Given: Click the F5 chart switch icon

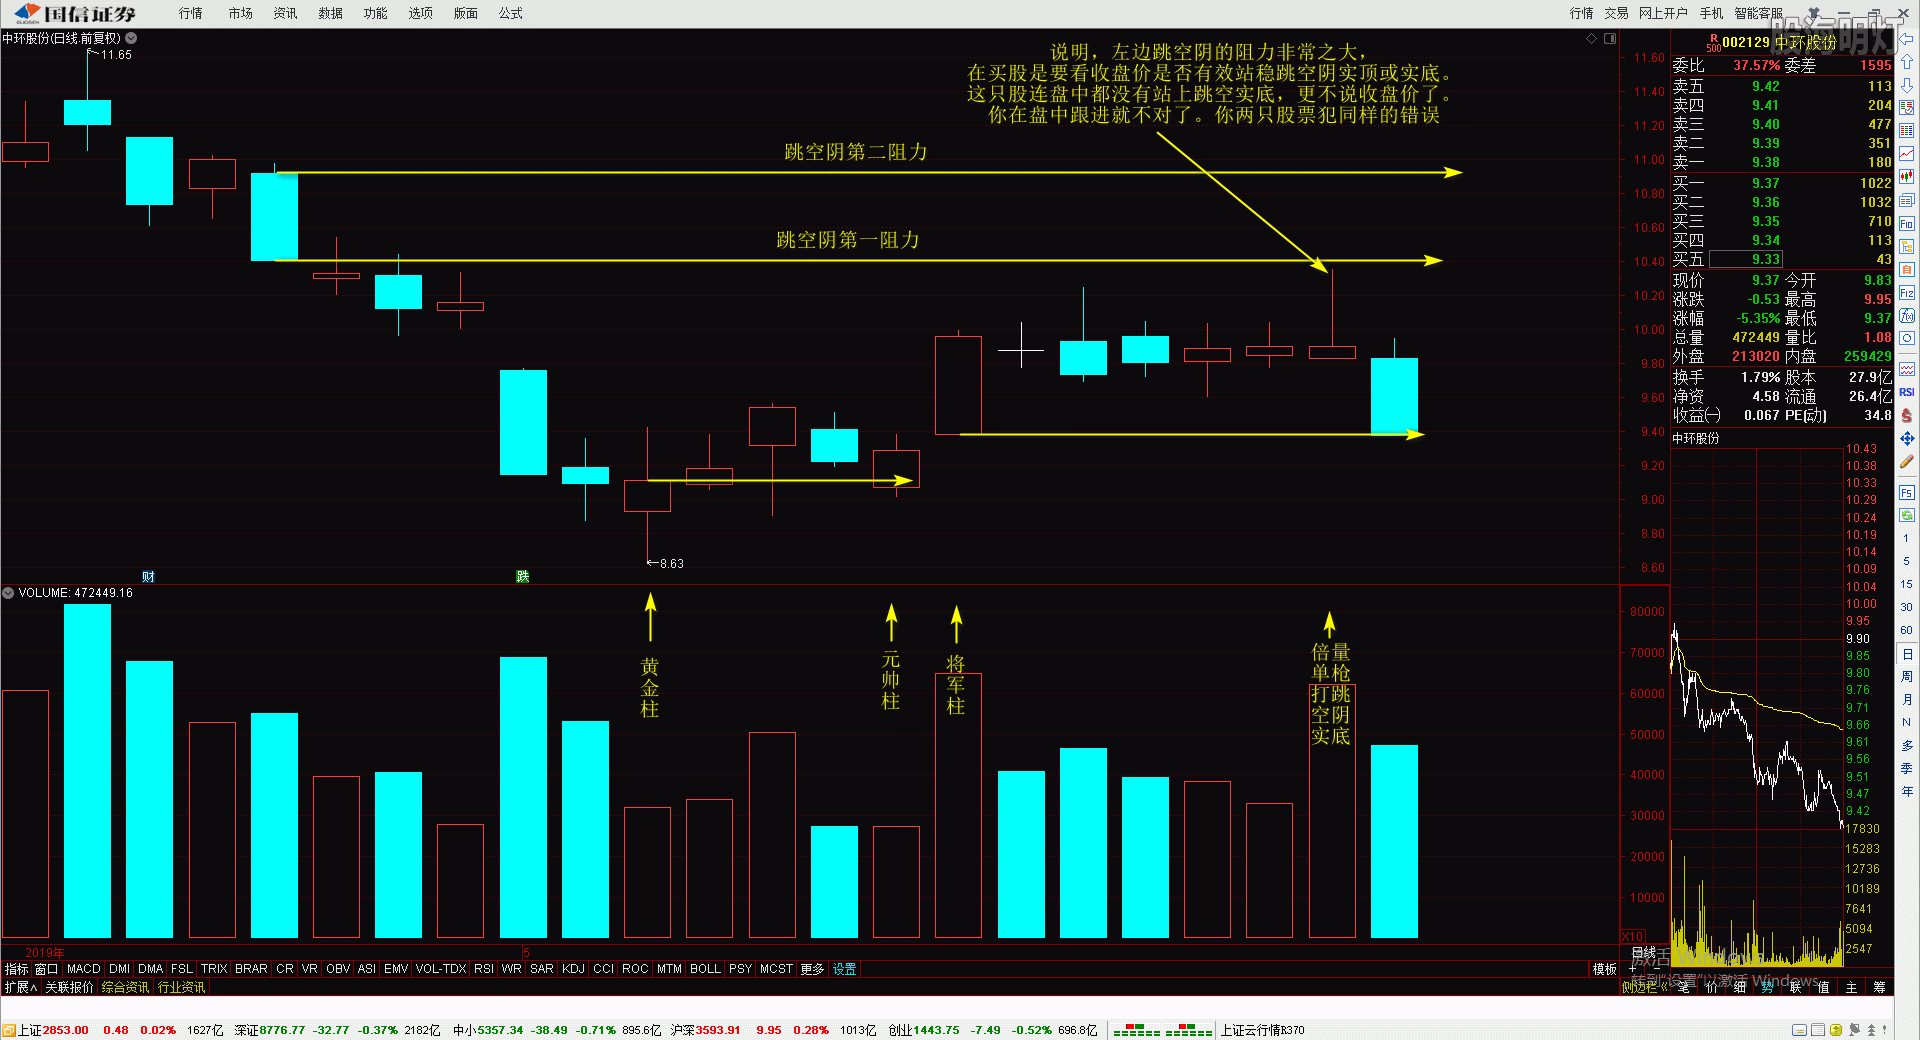Looking at the screenshot, I should (1907, 493).
